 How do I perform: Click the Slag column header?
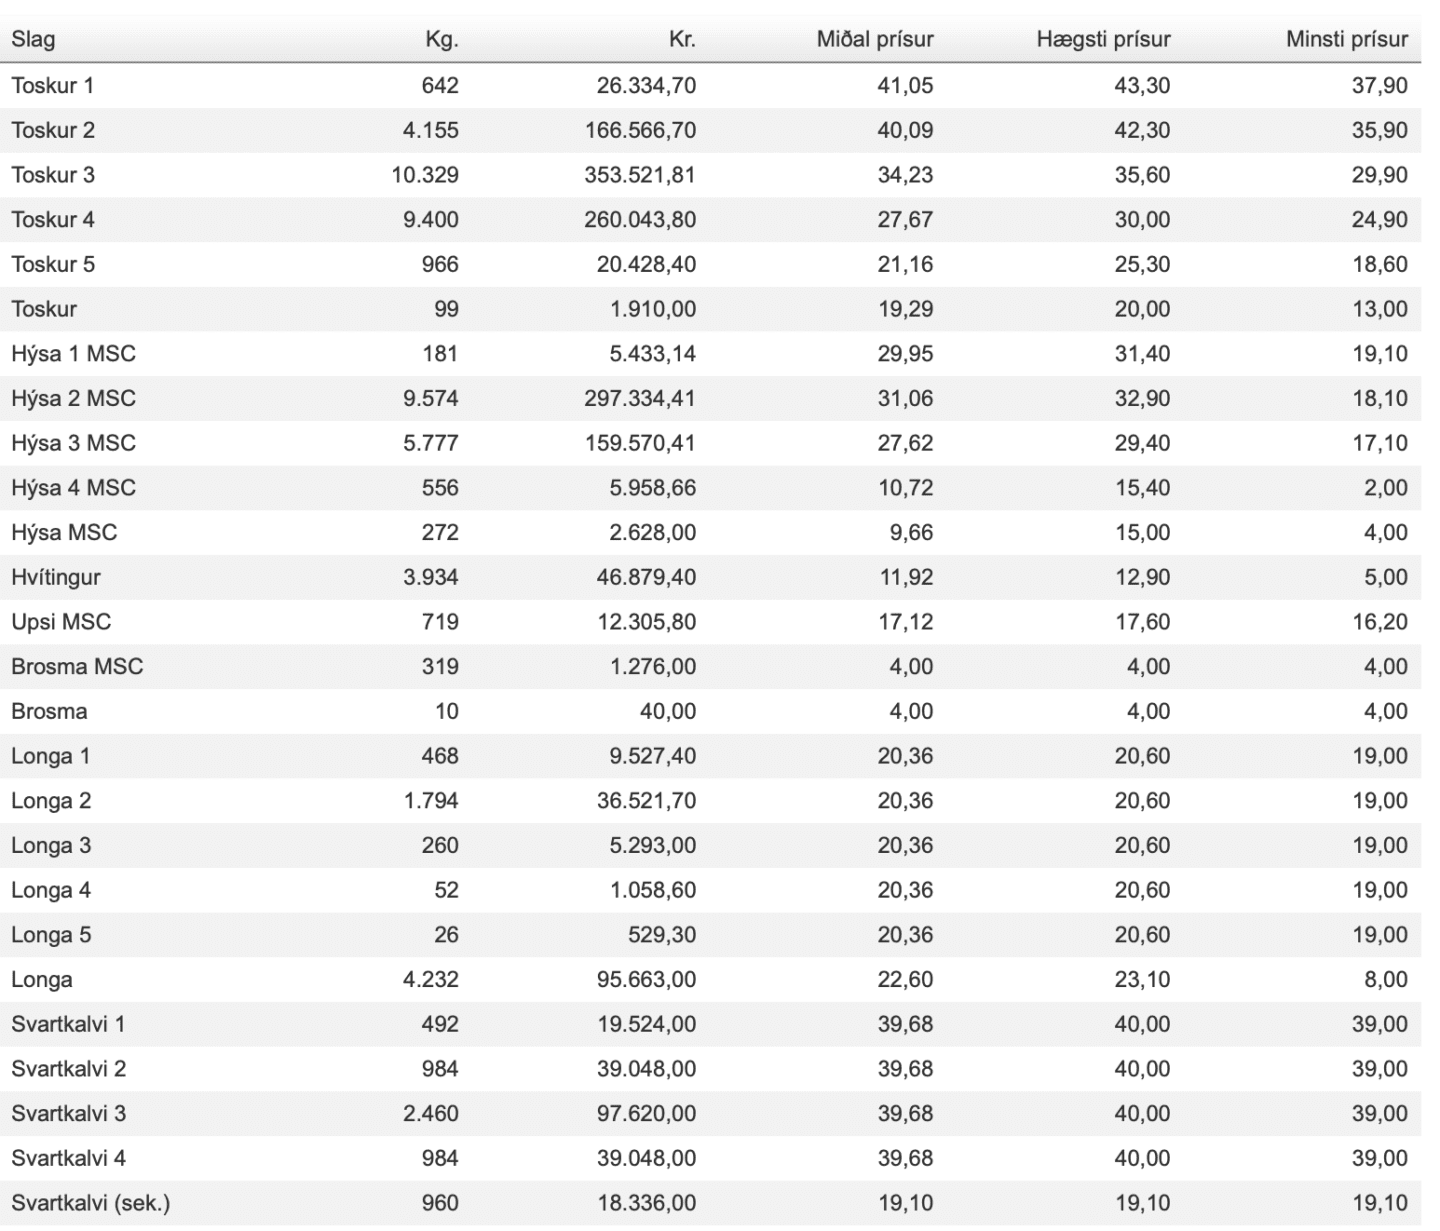33,40
